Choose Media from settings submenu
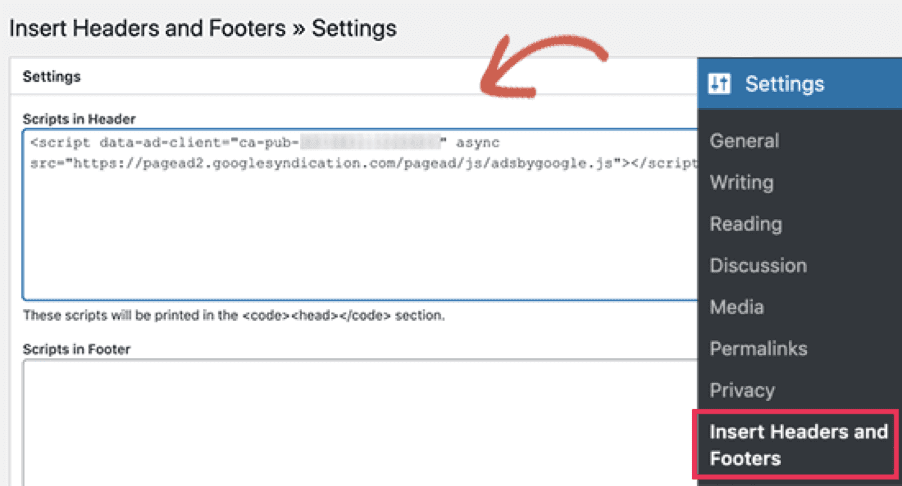Viewport: 902px width, 486px height. tap(736, 307)
